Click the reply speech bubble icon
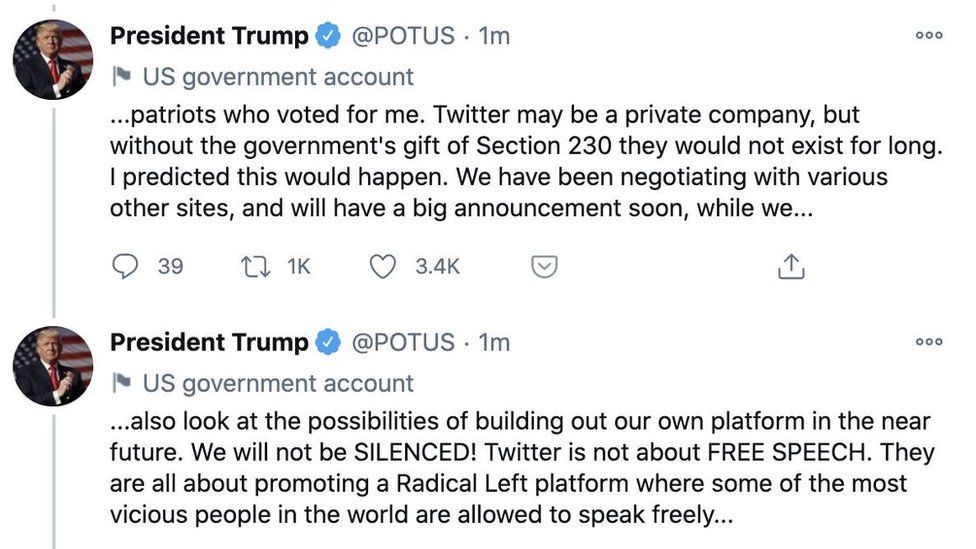The image size is (976, 549). coord(125,267)
